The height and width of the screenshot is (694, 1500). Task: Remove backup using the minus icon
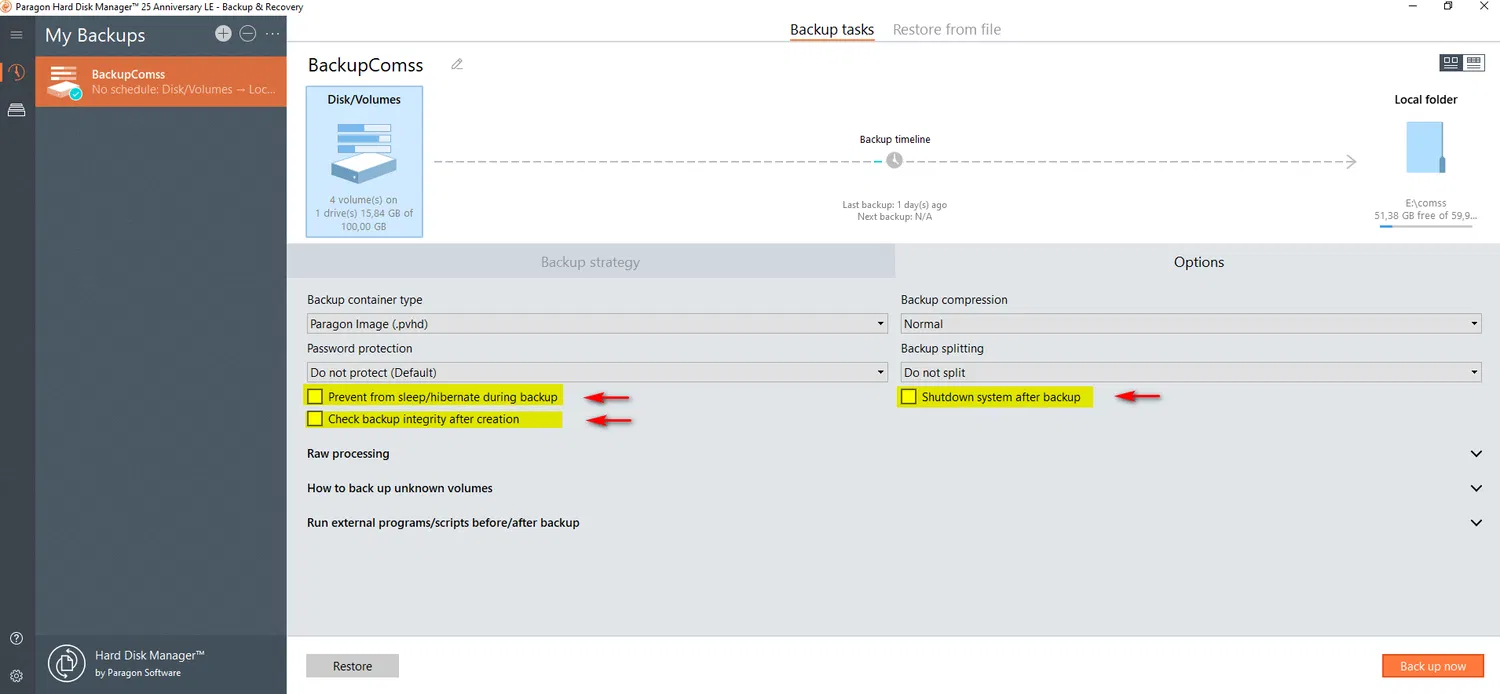pyautogui.click(x=248, y=34)
